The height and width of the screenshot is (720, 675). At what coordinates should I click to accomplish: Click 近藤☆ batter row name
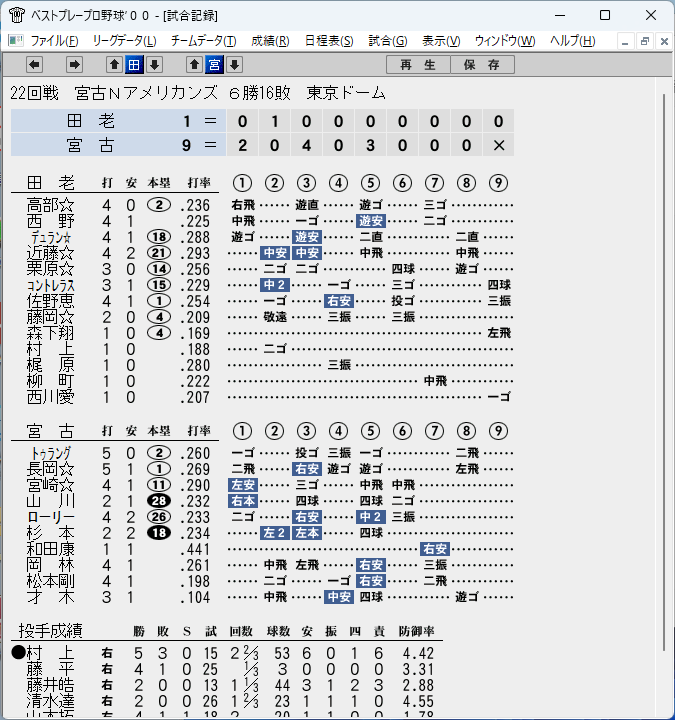pyautogui.click(x=51, y=253)
